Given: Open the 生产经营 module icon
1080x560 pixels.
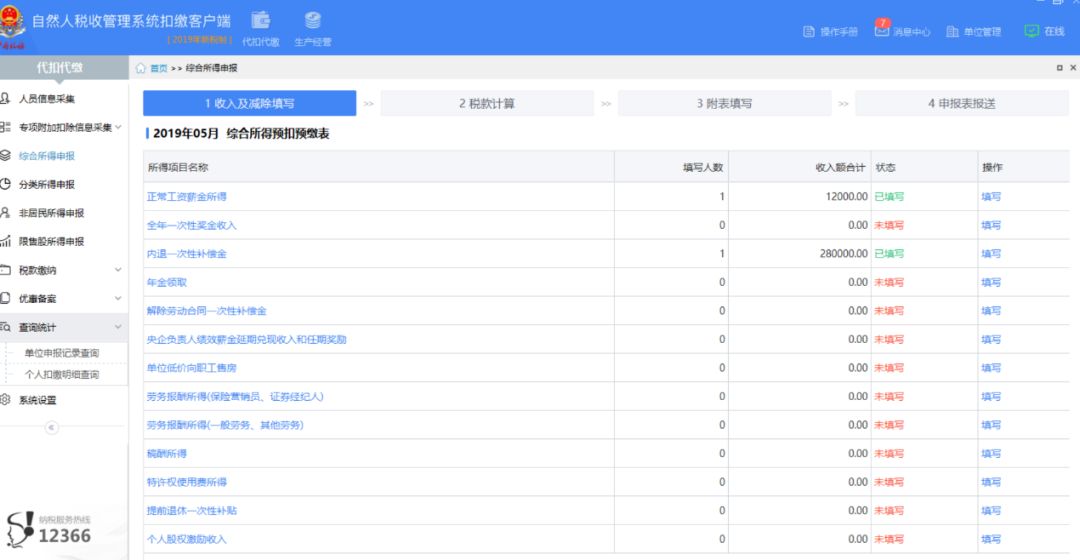Looking at the screenshot, I should pyautogui.click(x=313, y=21).
